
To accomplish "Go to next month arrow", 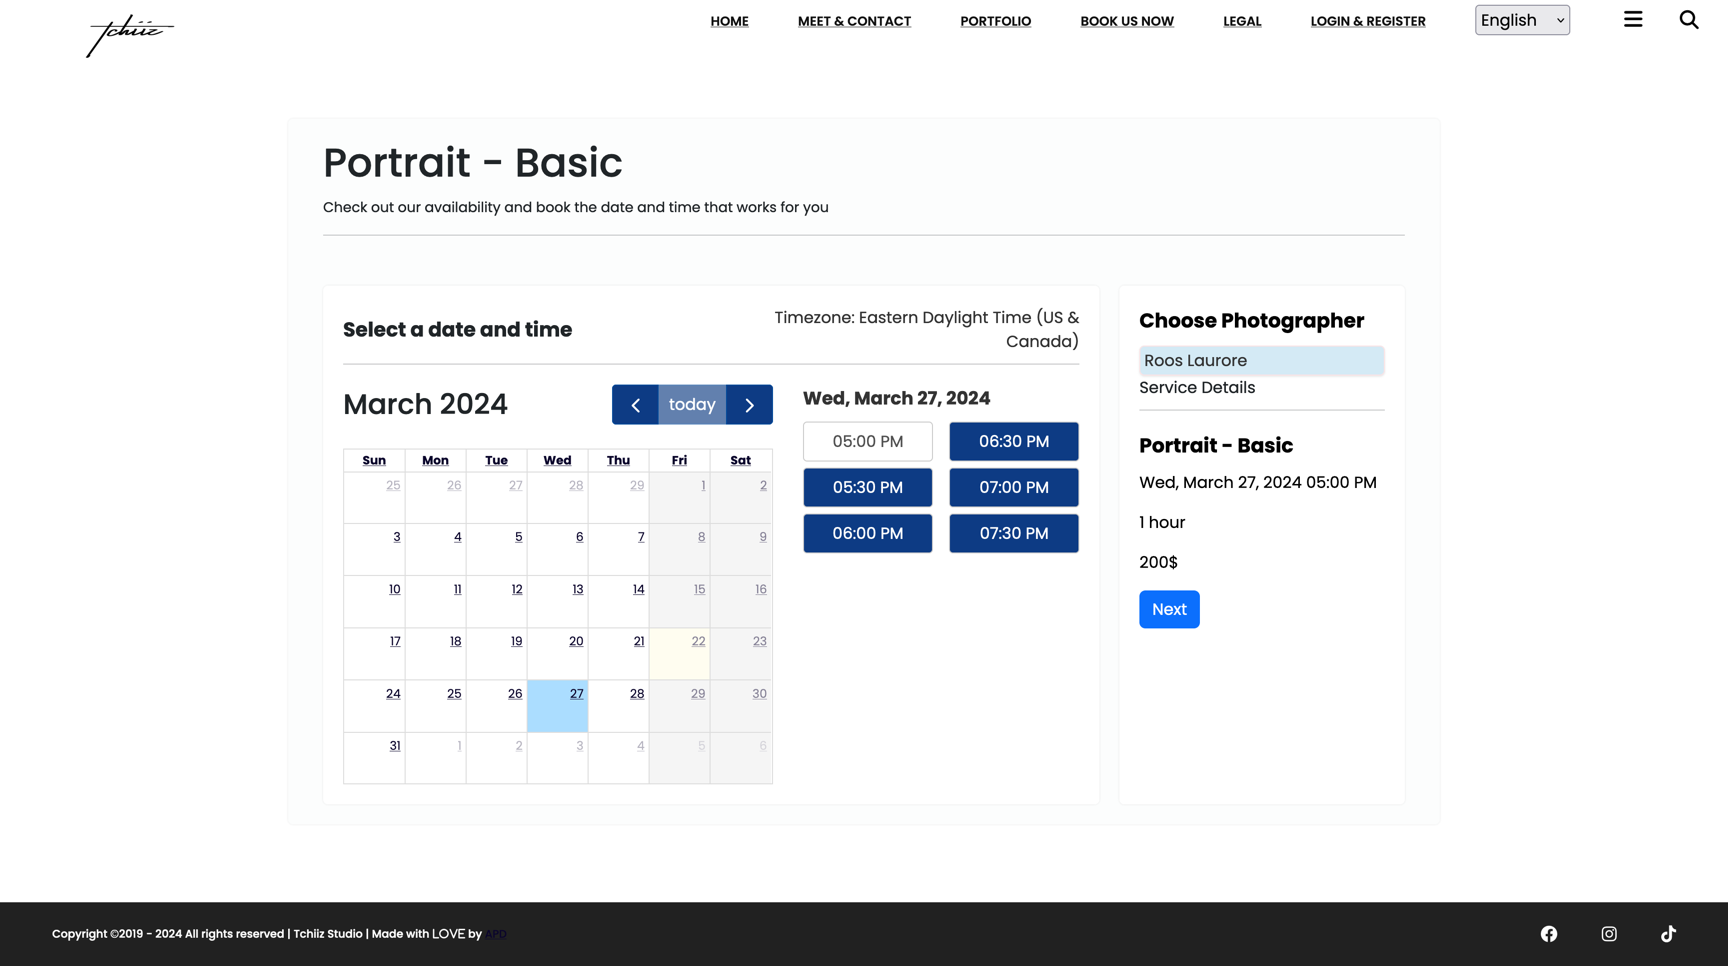I will [x=750, y=405].
